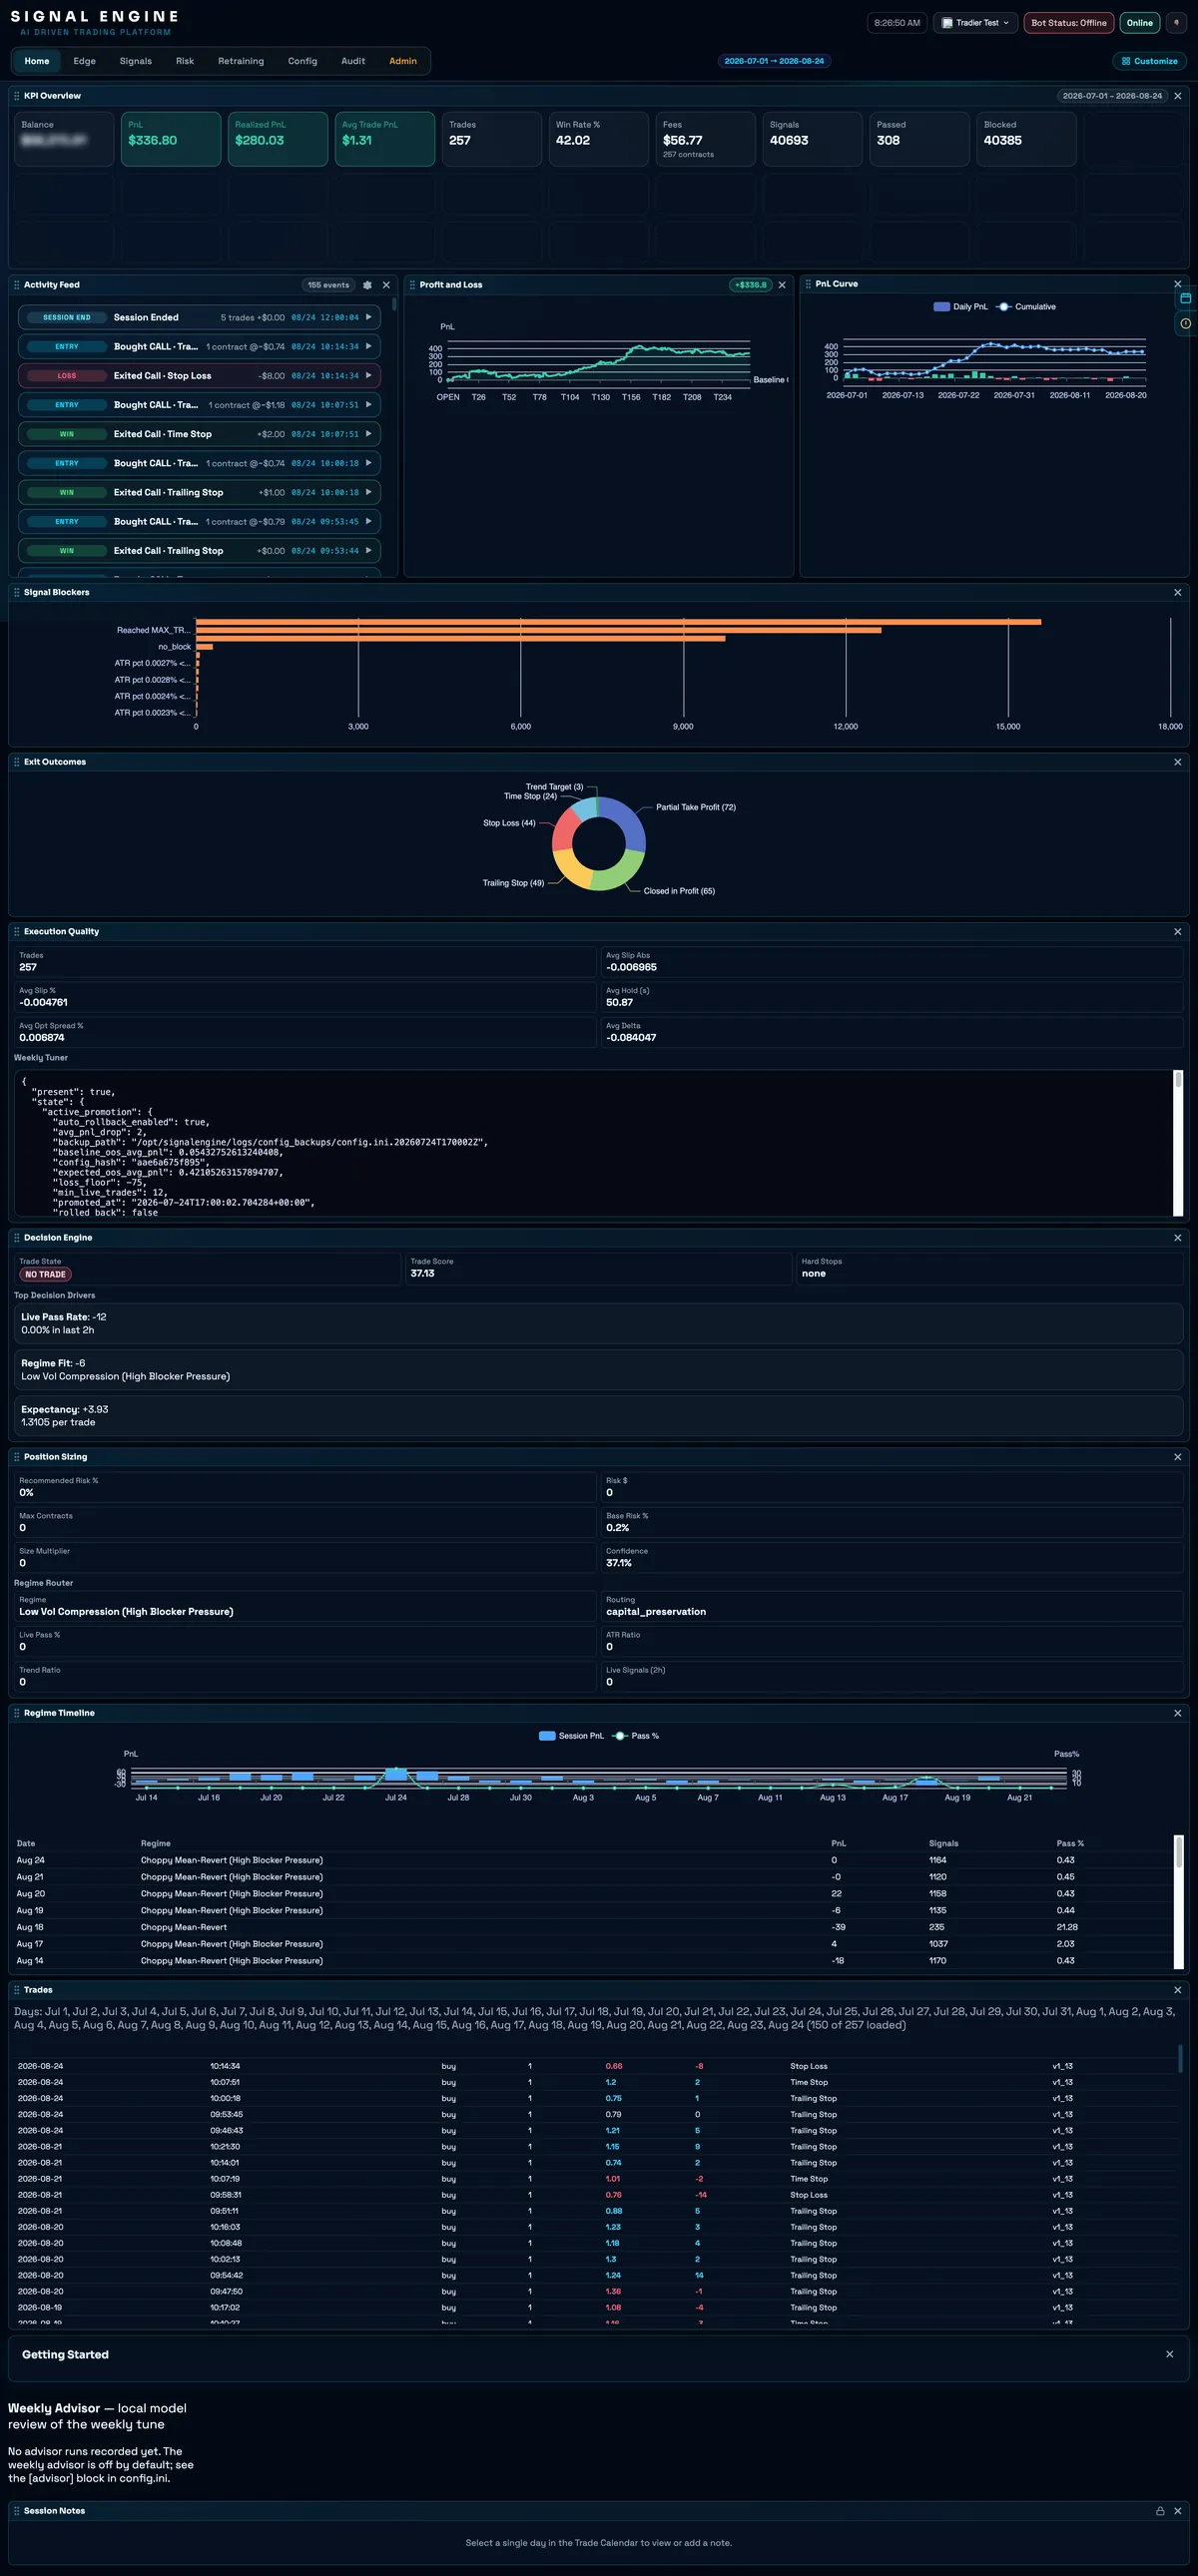The width and height of the screenshot is (1198, 2576).
Task: Close the PnL Curve panel
Action: click(x=1177, y=284)
